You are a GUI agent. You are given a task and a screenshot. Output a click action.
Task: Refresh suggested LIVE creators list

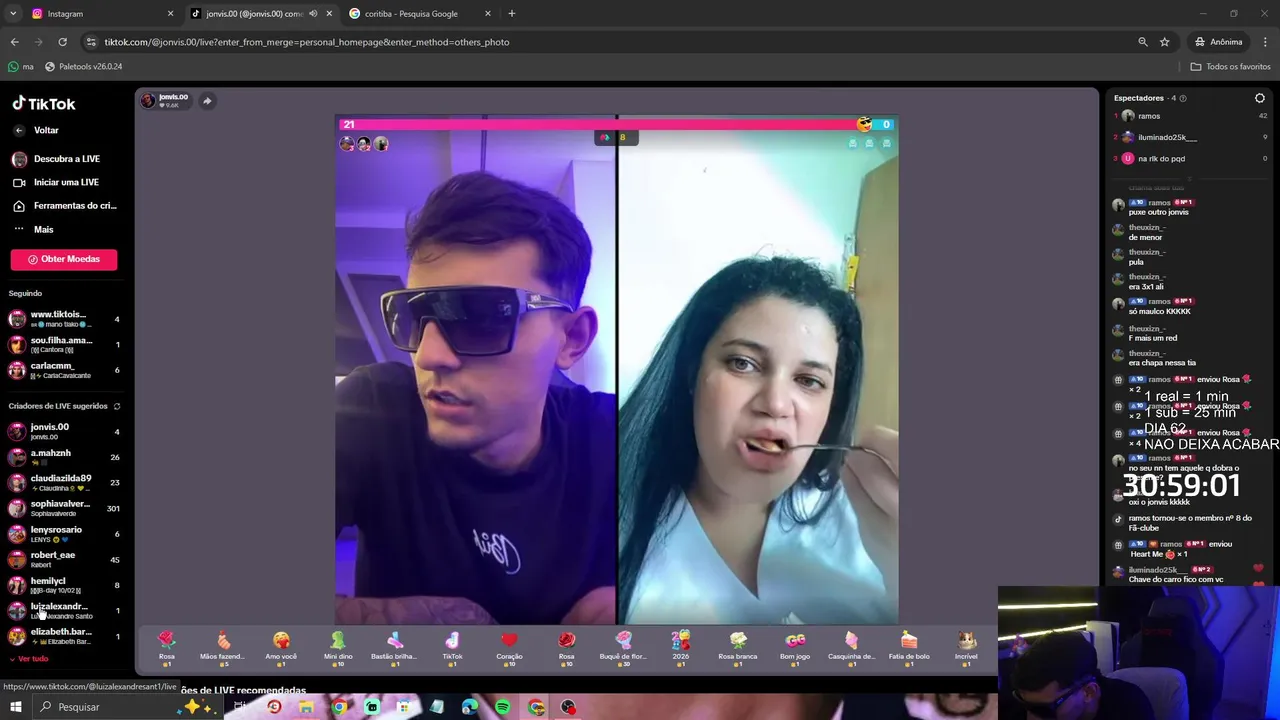click(117, 406)
